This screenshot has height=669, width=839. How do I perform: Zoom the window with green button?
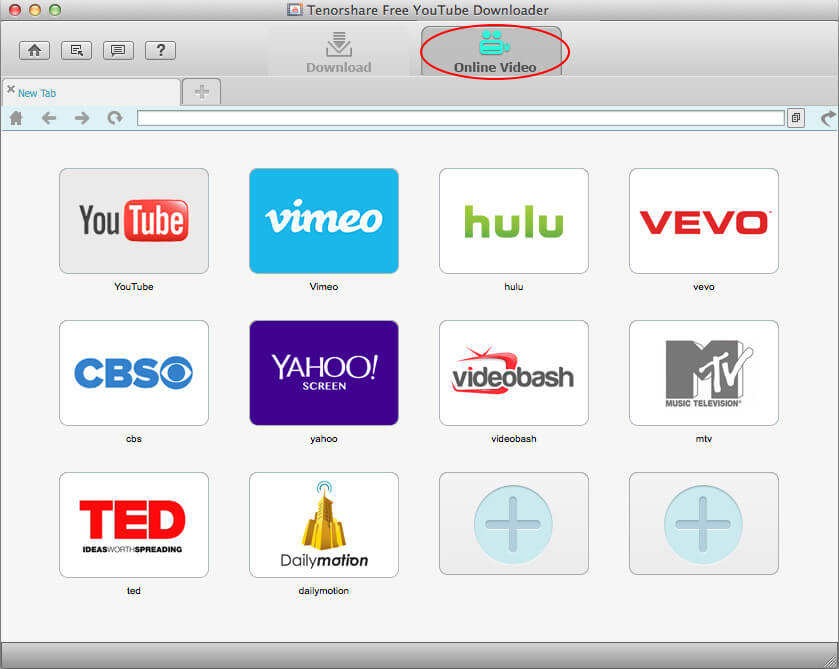pos(55,10)
